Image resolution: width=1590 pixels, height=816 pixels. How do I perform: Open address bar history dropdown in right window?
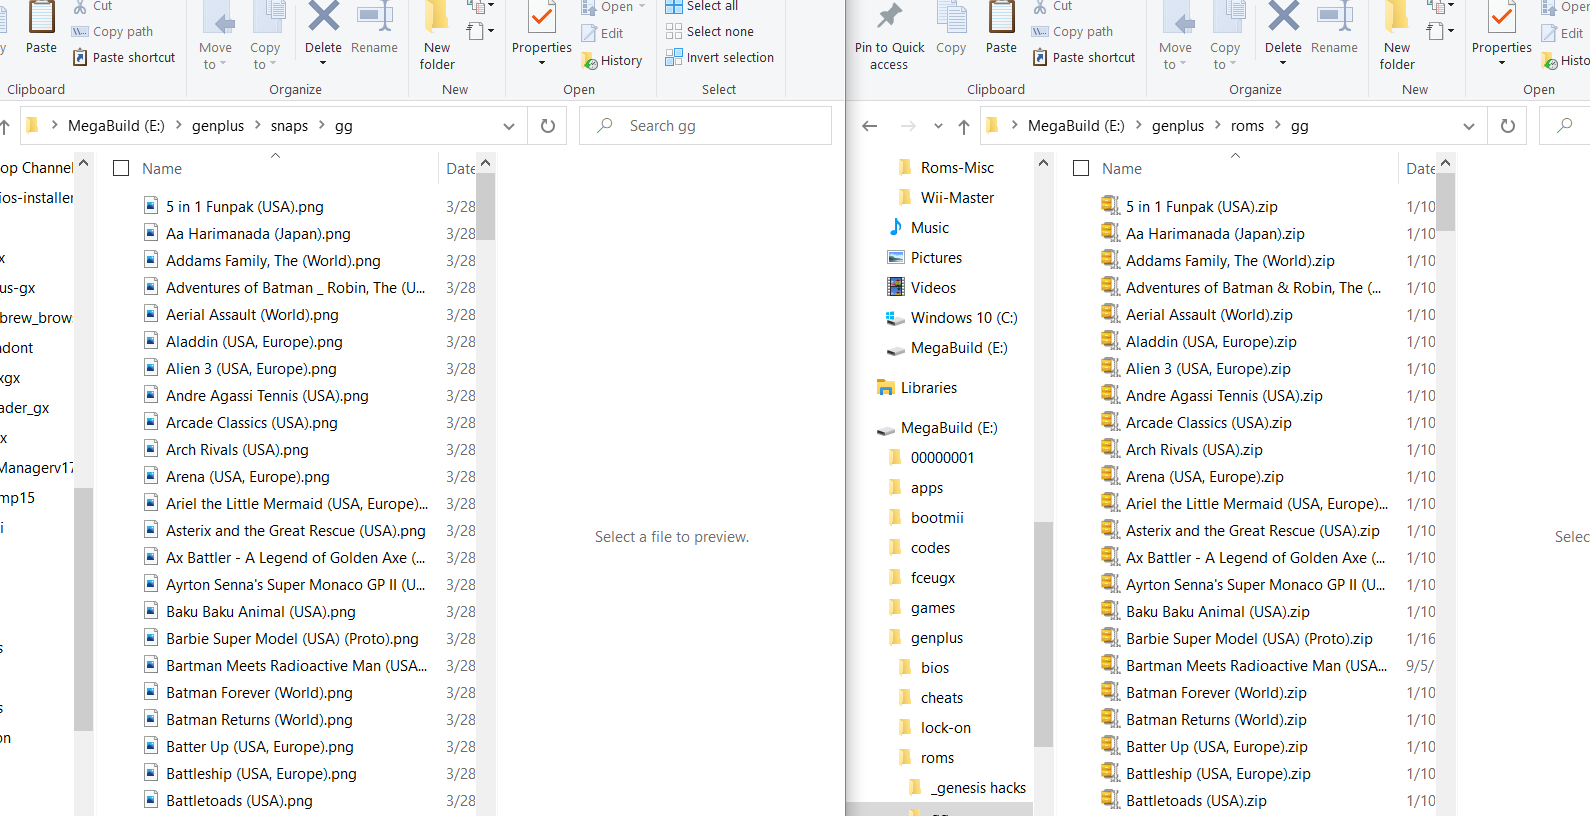pyautogui.click(x=1469, y=126)
